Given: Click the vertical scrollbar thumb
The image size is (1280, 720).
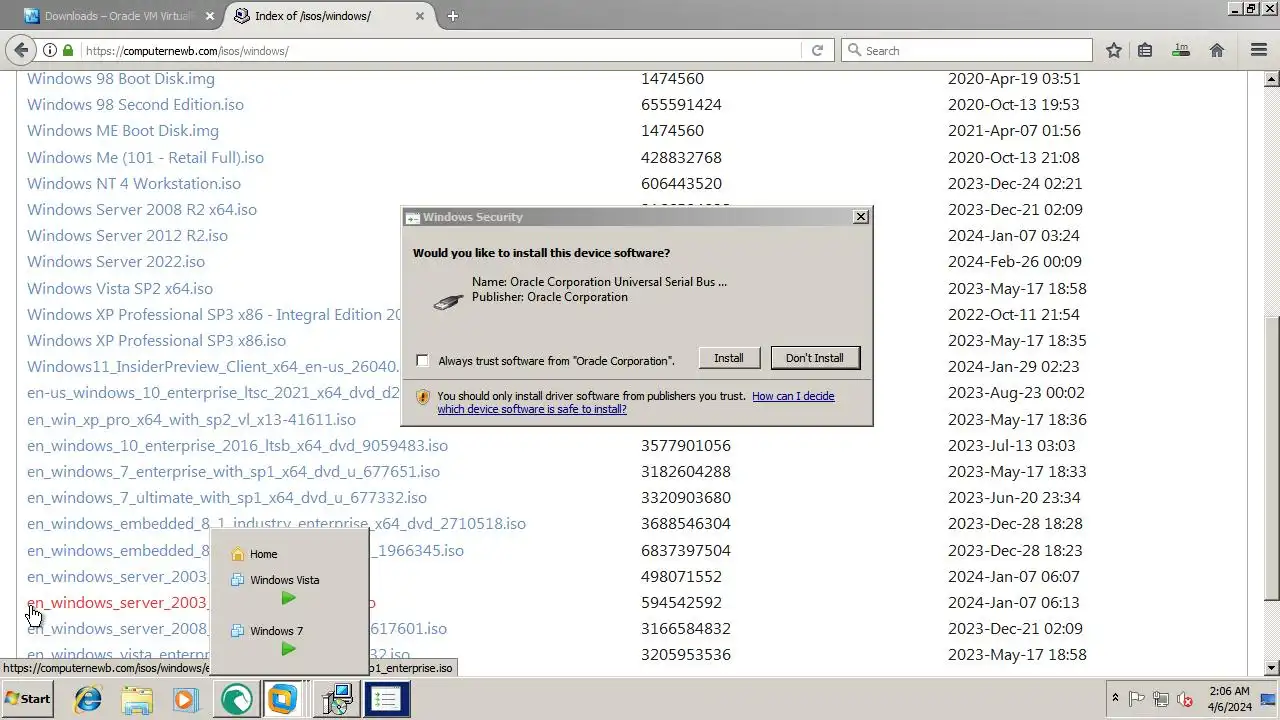Looking at the screenshot, I should (x=1272, y=460).
